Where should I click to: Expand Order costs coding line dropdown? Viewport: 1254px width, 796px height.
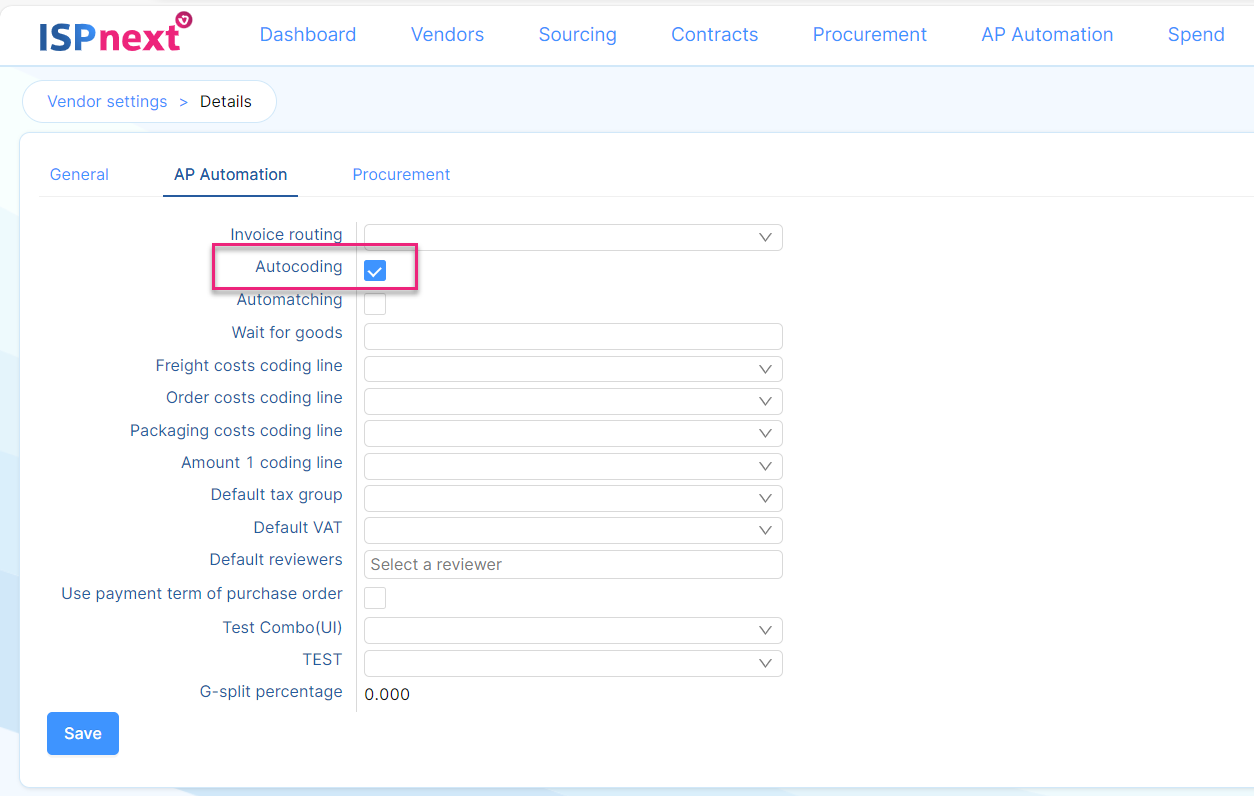(x=573, y=401)
